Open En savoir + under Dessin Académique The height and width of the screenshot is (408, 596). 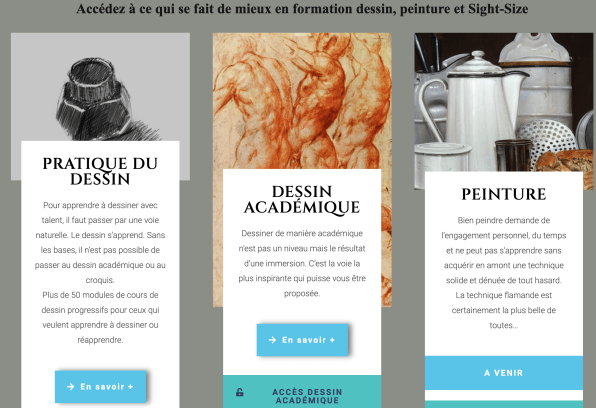pos(302,340)
